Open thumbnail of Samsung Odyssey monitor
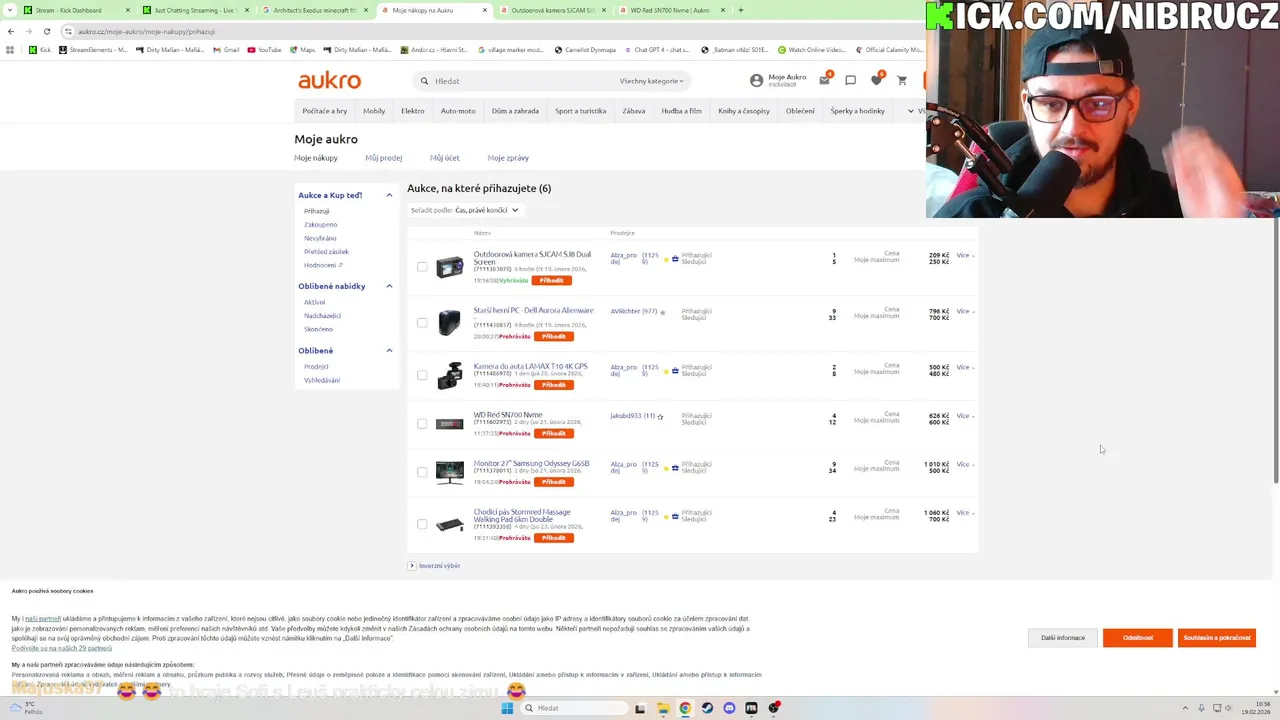Screen dimensions: 1280x720 [449, 472]
